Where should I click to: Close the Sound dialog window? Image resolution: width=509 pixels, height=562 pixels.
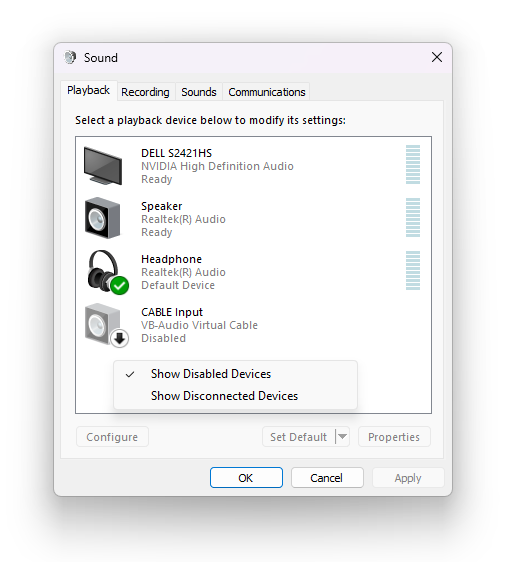pyautogui.click(x=437, y=57)
